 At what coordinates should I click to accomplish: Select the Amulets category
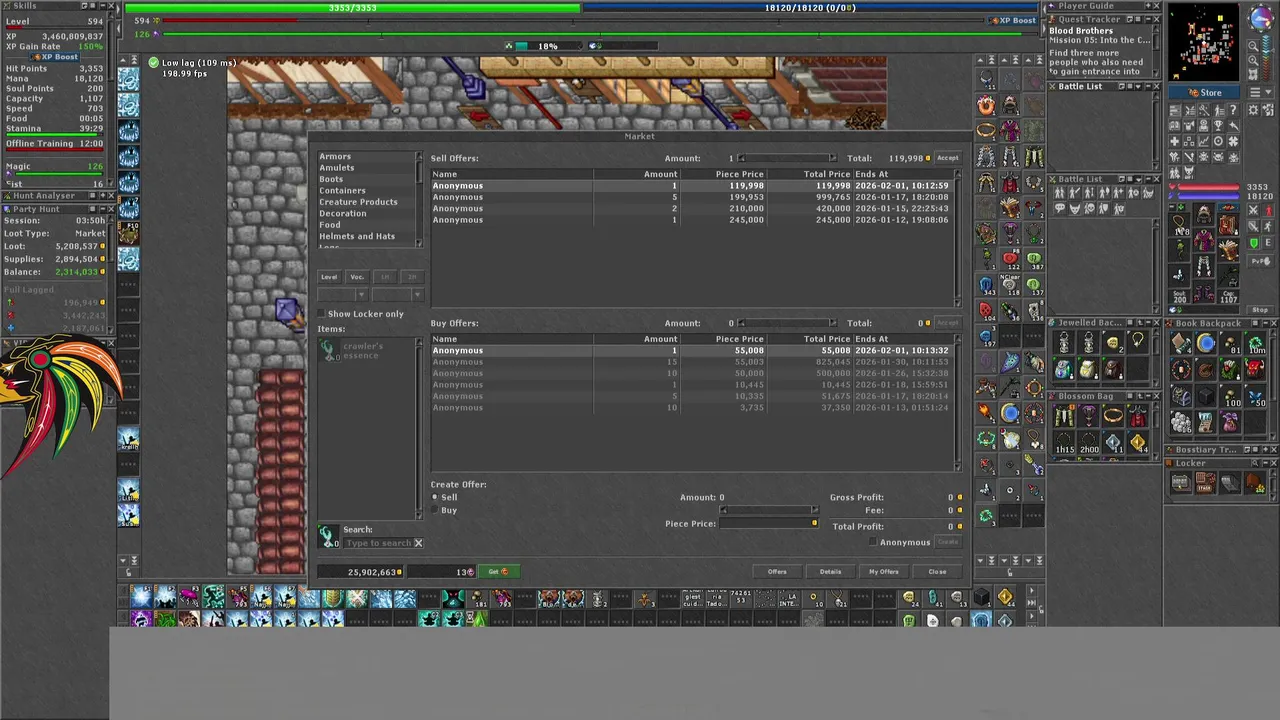pyautogui.click(x=337, y=168)
